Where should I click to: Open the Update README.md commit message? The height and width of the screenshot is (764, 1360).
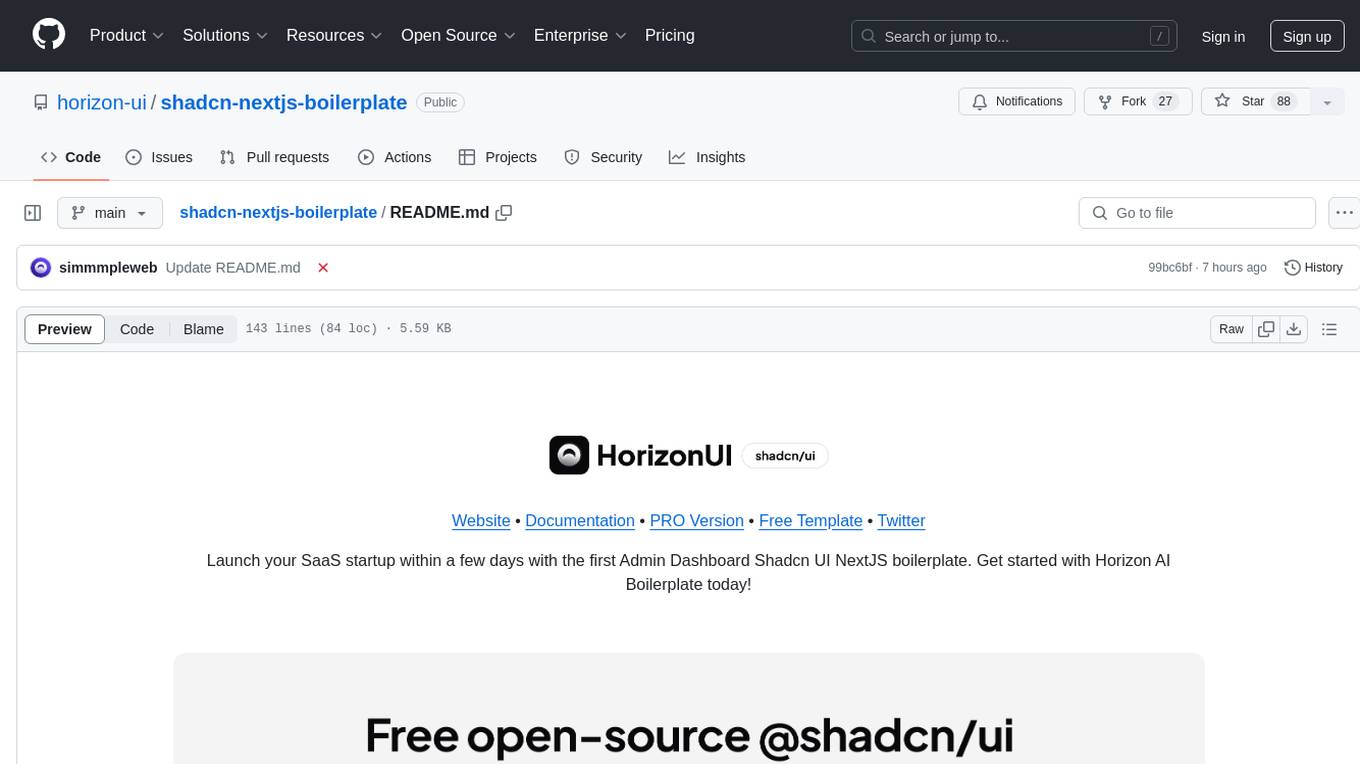(x=233, y=268)
